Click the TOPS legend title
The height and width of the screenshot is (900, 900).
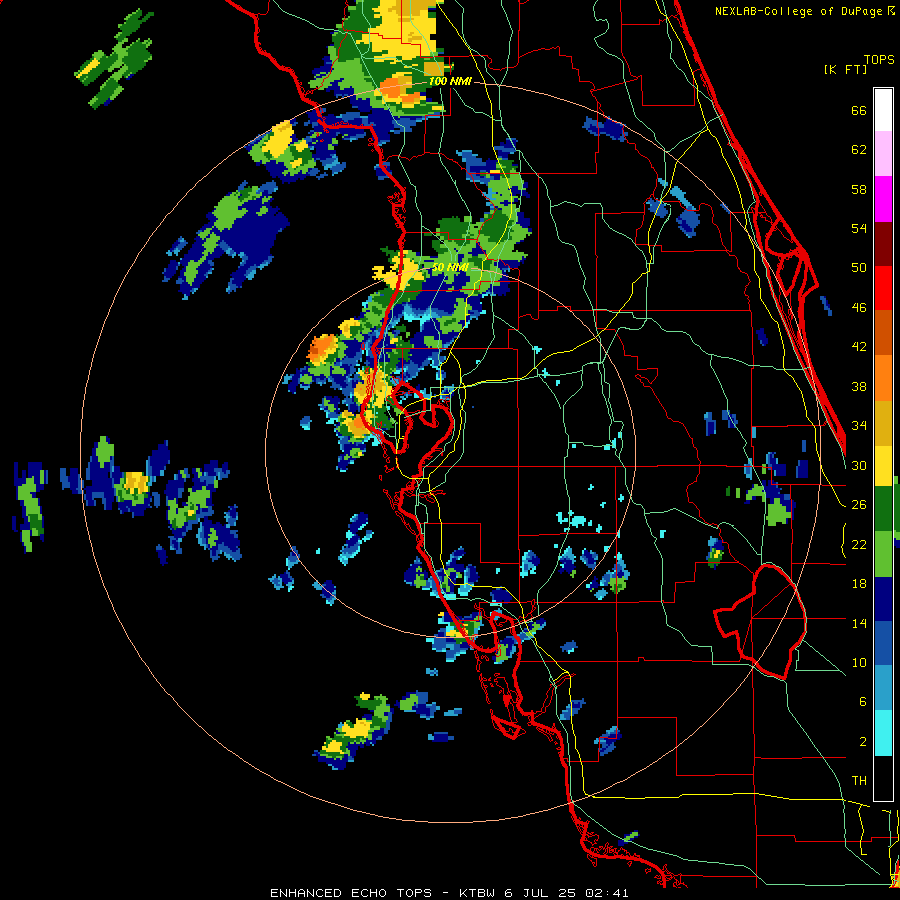(x=879, y=60)
